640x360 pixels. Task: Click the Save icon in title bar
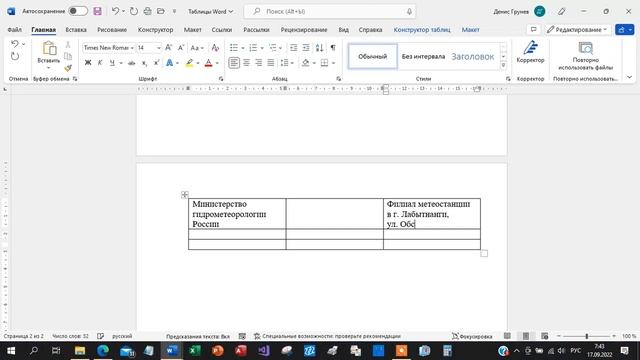97,11
